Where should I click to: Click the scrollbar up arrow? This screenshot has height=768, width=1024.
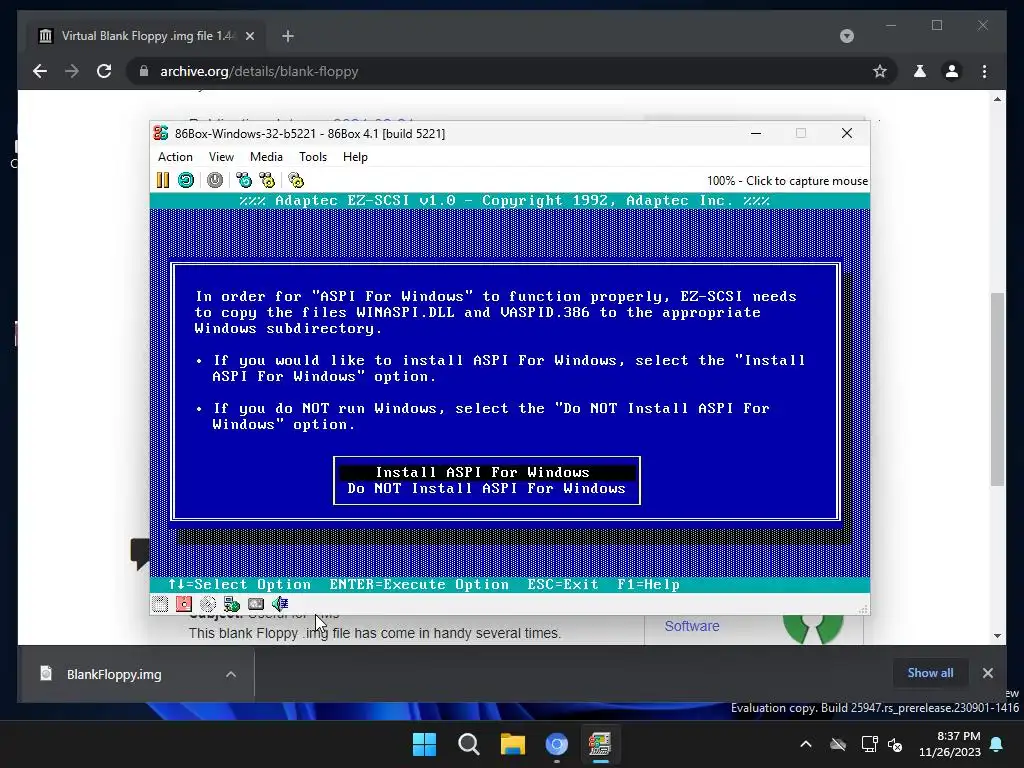click(x=997, y=99)
